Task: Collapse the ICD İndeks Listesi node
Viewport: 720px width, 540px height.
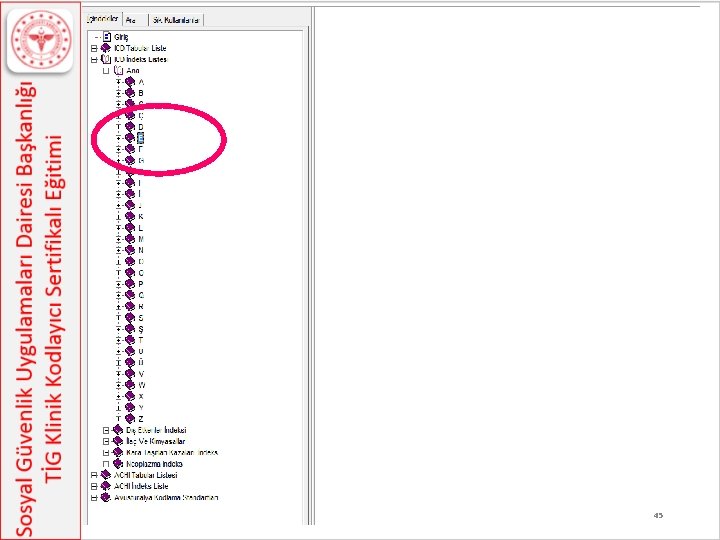Action: point(94,60)
